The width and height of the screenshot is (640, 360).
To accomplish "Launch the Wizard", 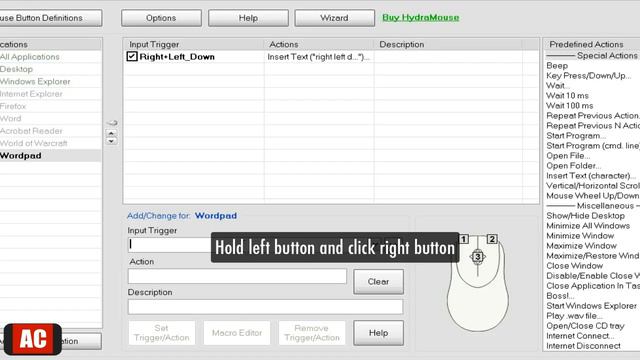I will [x=334, y=18].
